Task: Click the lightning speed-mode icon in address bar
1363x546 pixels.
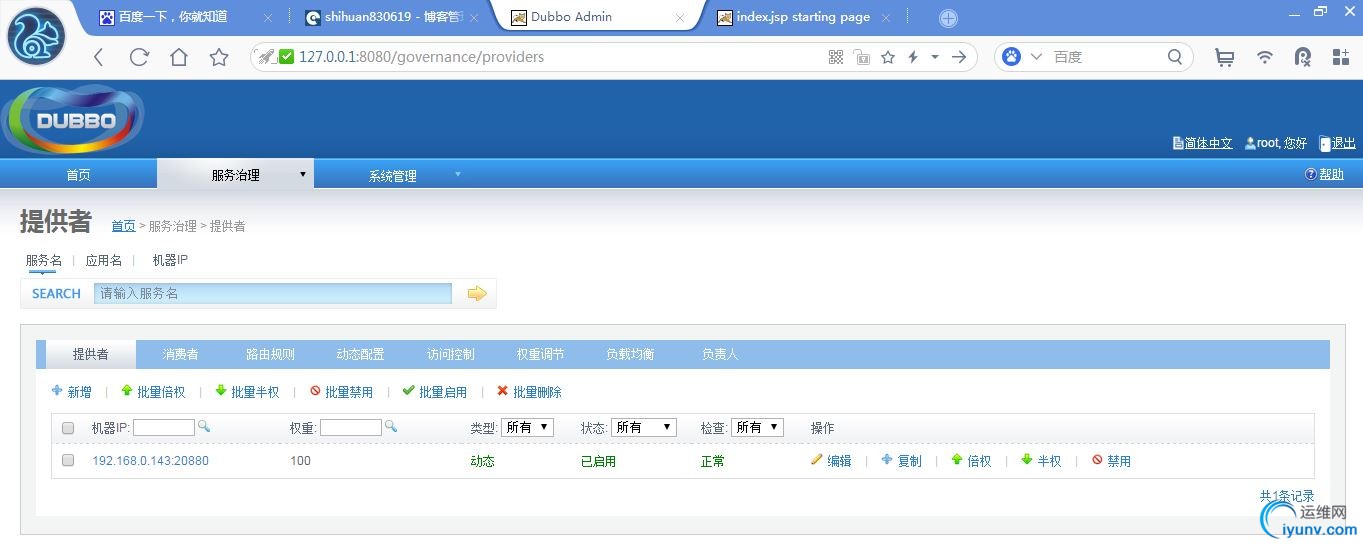Action: tap(913, 57)
